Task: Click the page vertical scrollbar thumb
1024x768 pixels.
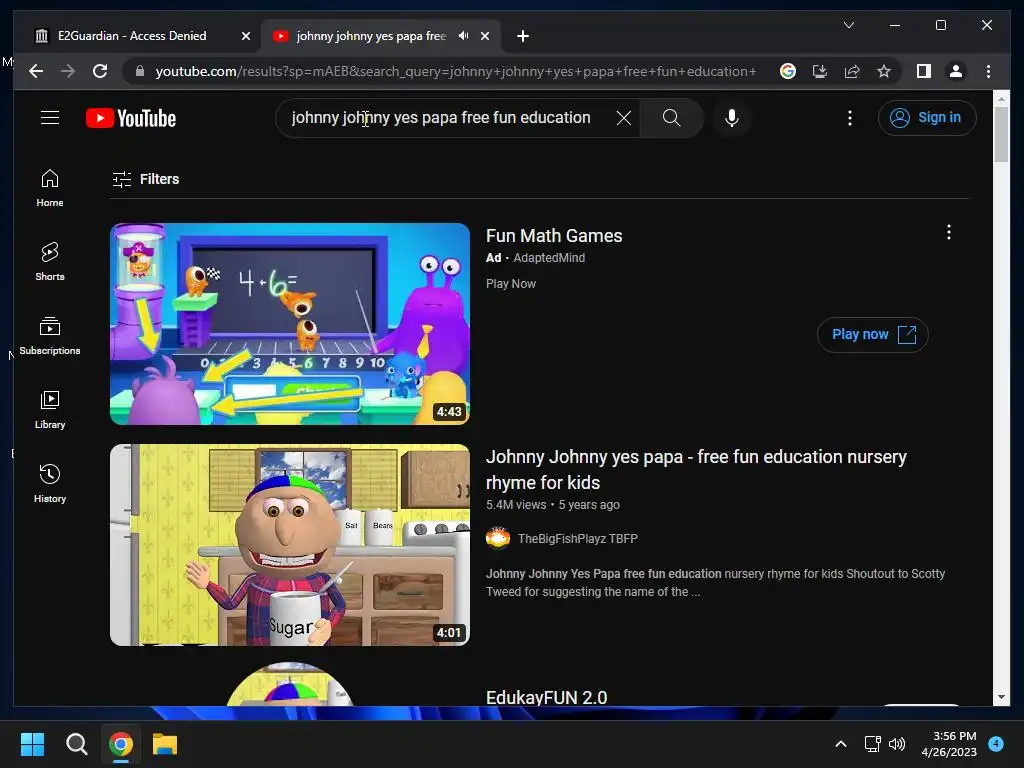Action: click(x=1001, y=134)
